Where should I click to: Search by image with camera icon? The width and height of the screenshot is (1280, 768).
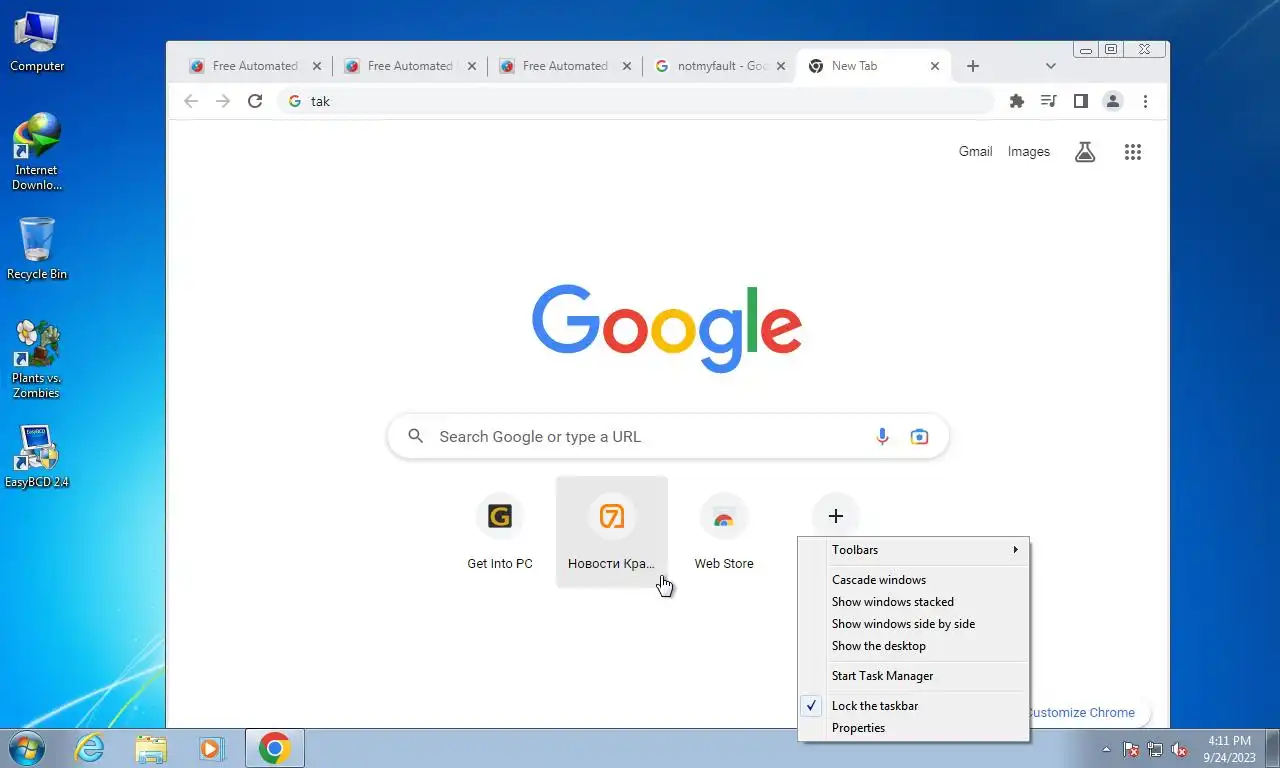(919, 436)
